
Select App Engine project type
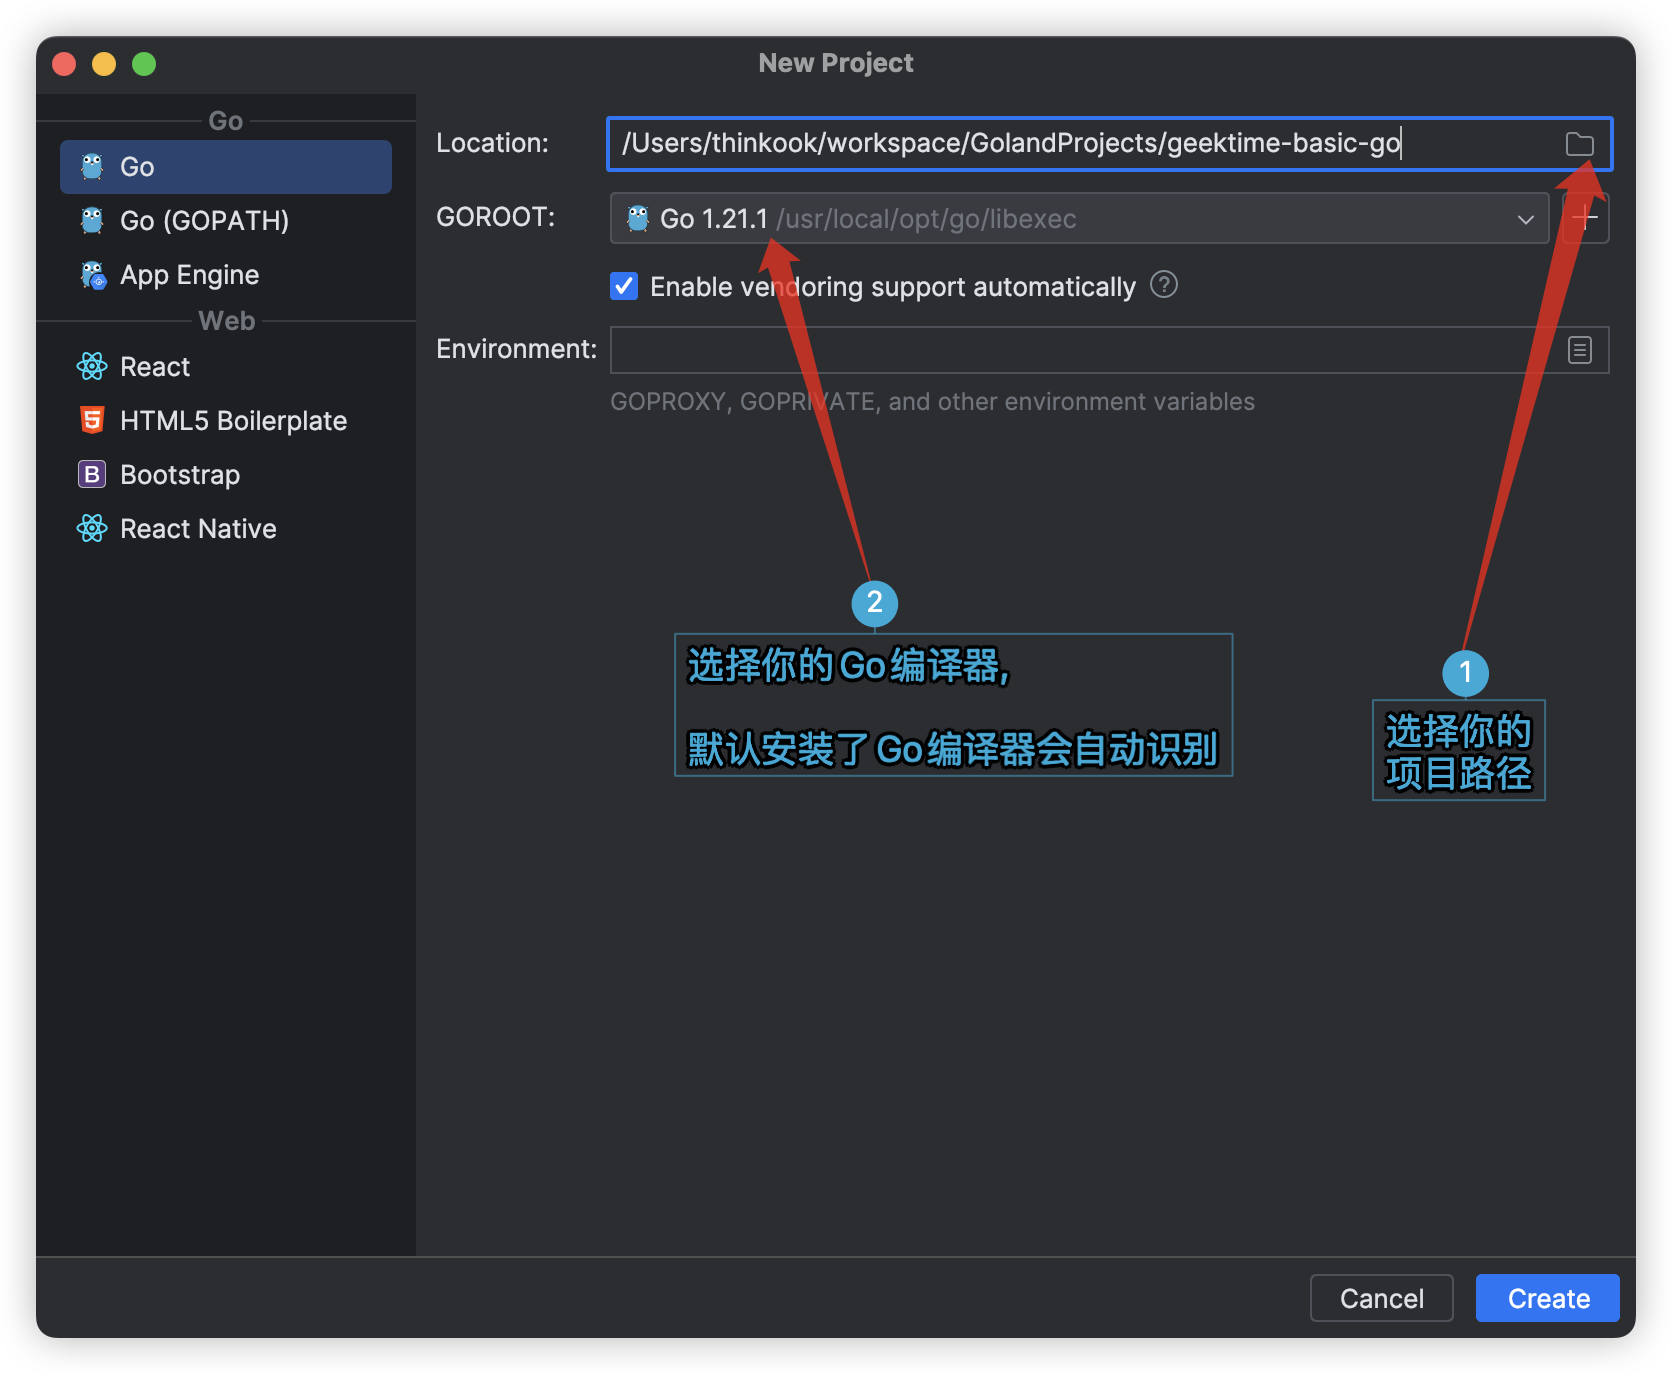pos(226,275)
